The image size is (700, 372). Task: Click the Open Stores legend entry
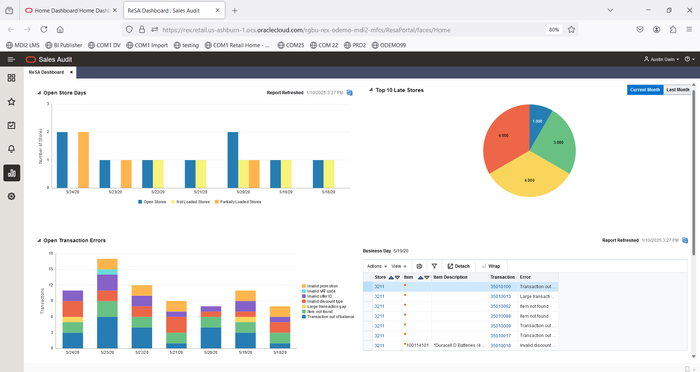coord(152,202)
